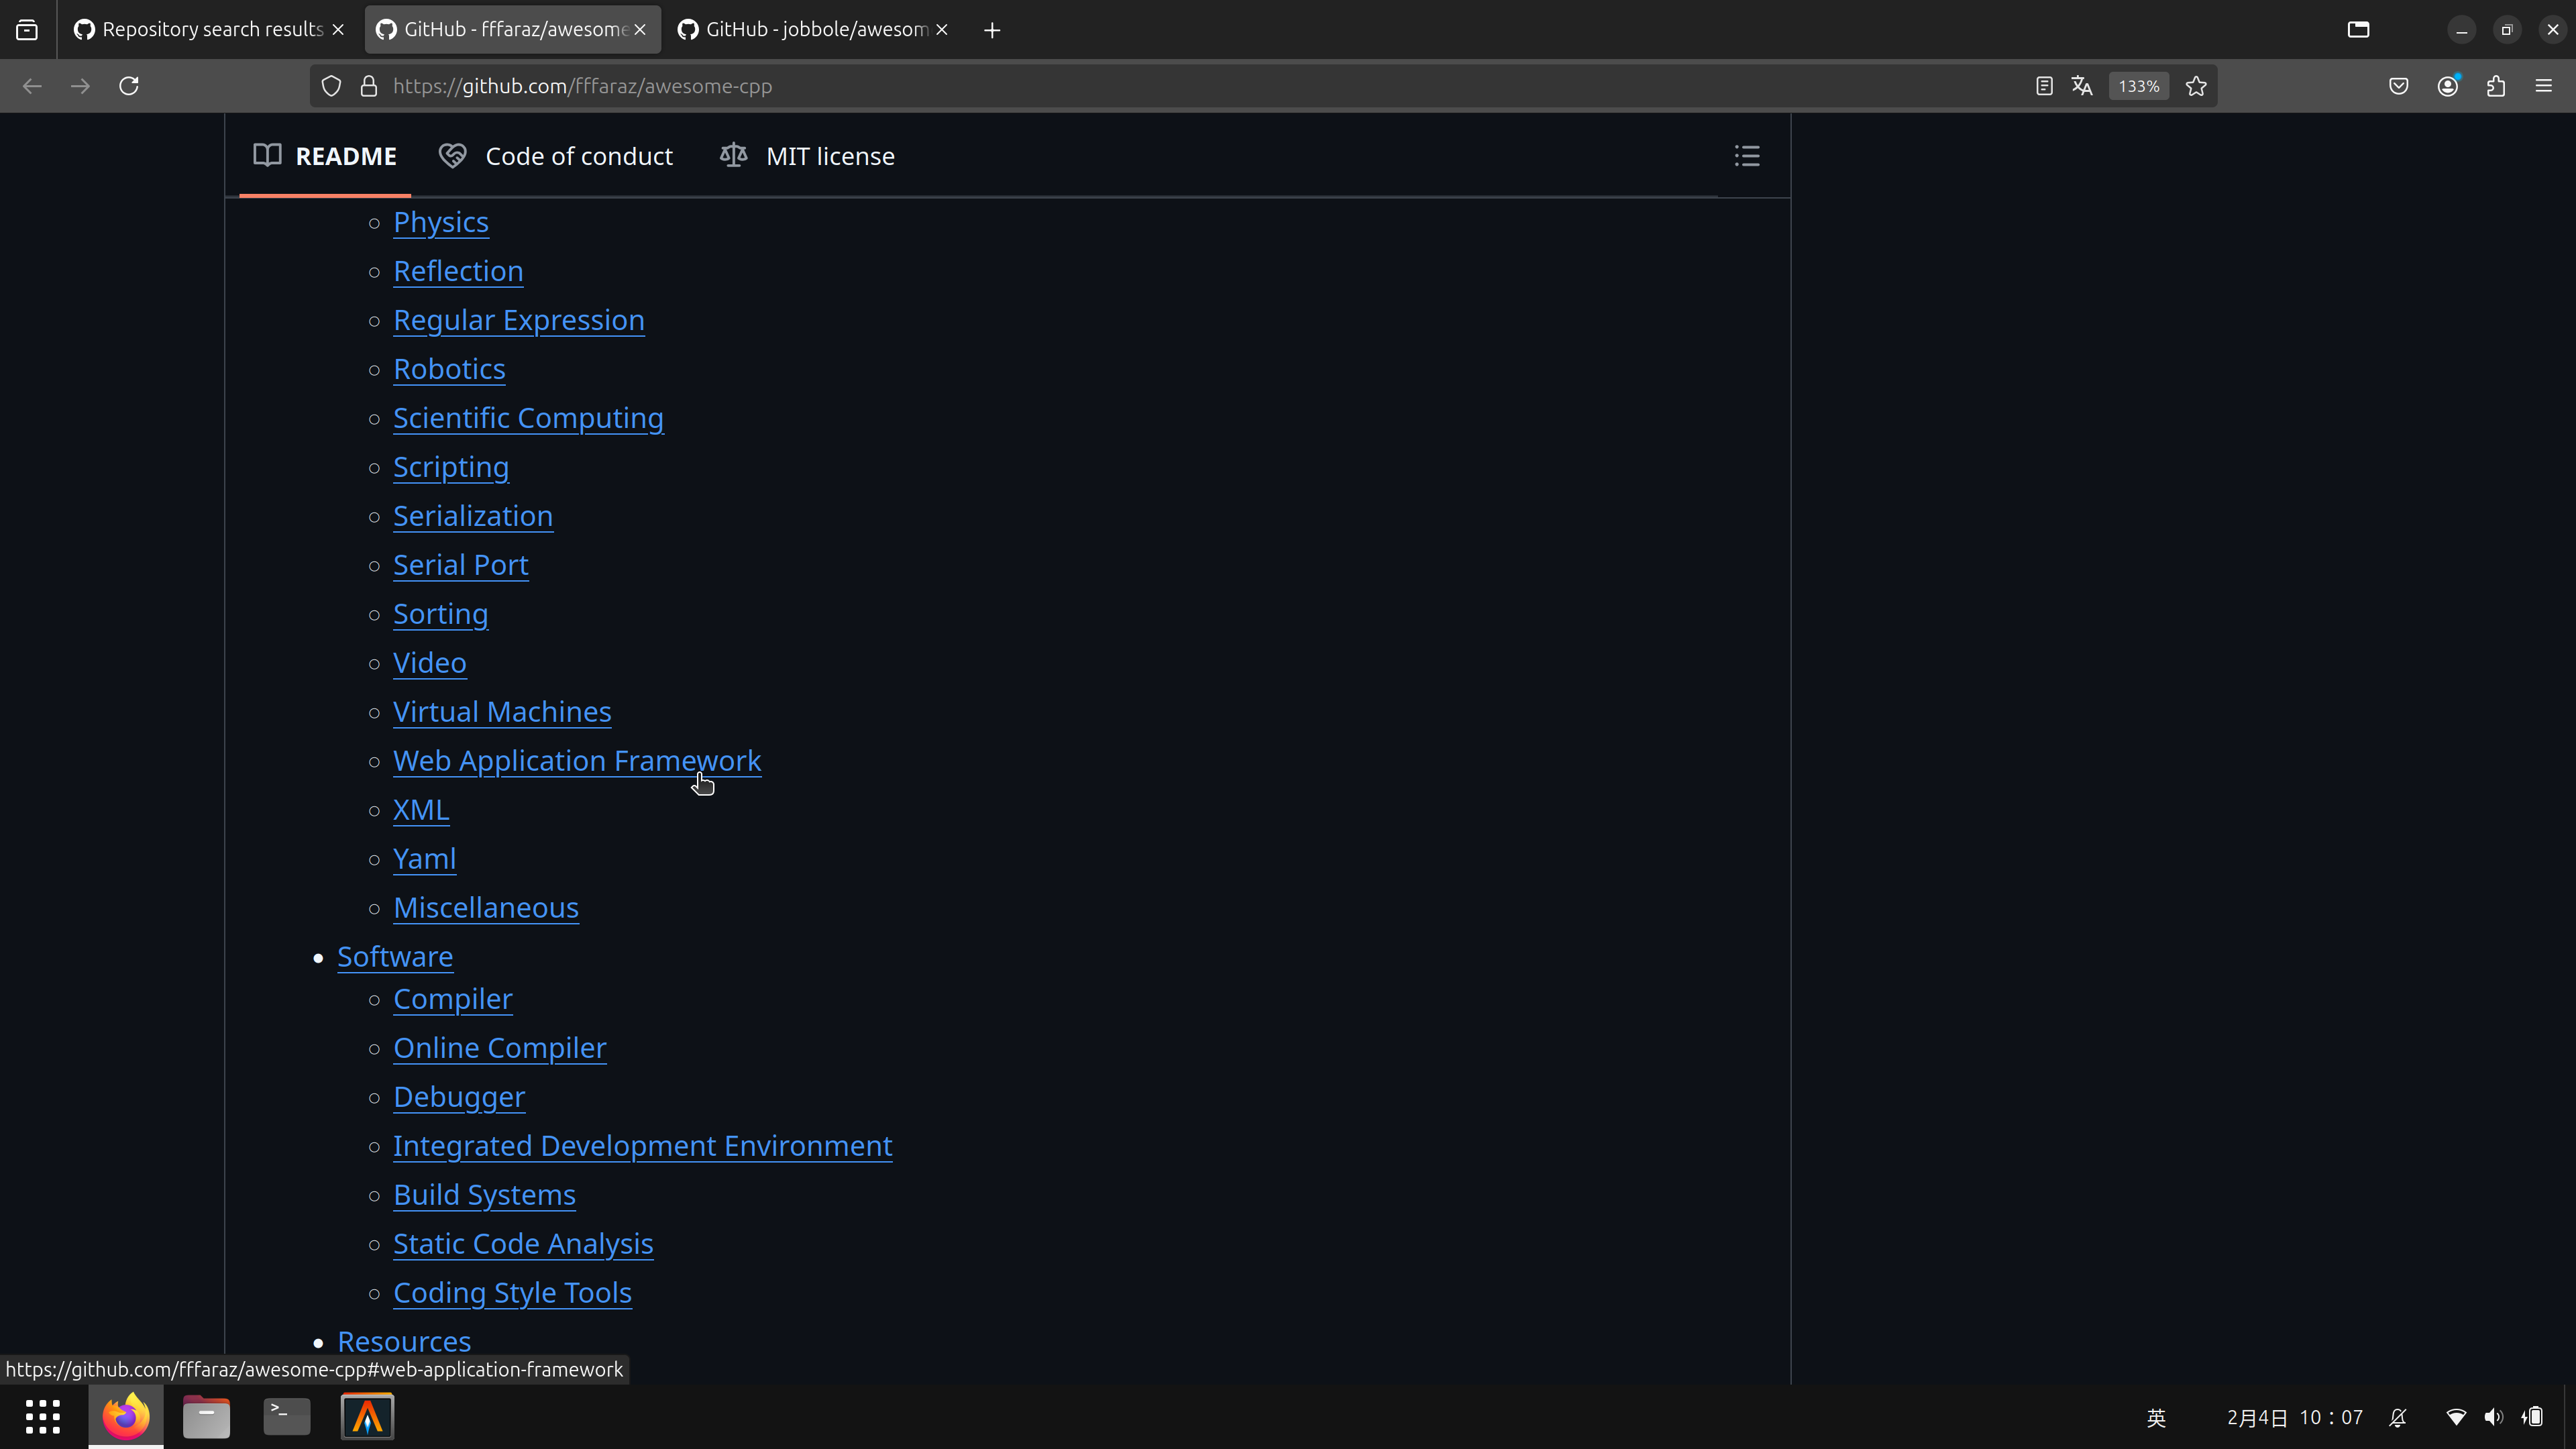Open the README outline icon
The image size is (2576, 1449).
pos(1746,156)
